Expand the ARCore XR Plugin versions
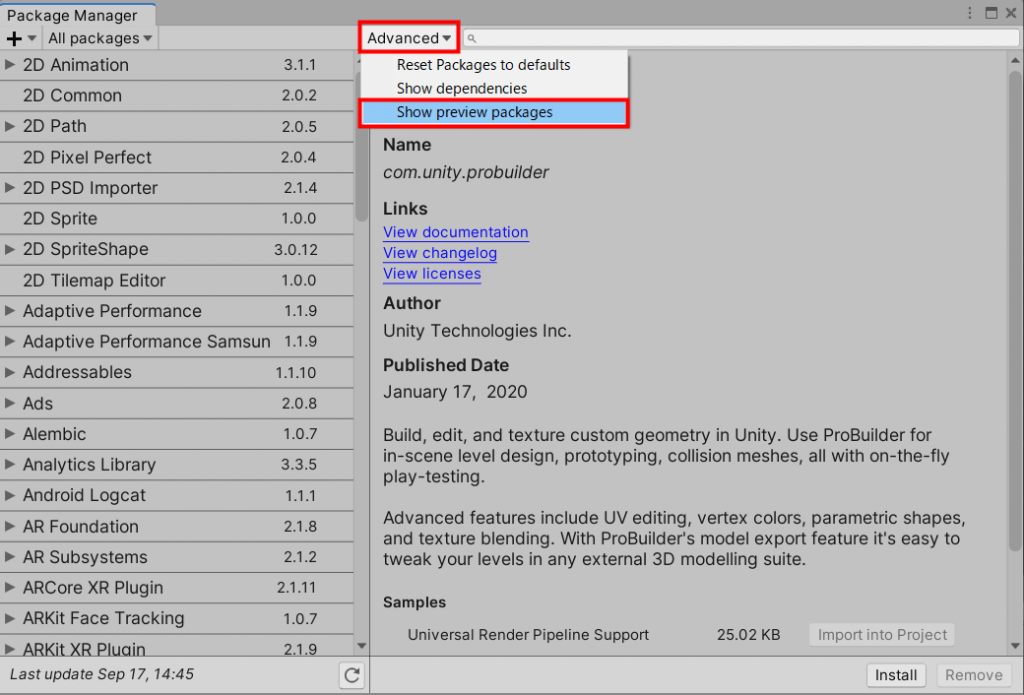Viewport: 1024px width, 695px height. point(9,588)
